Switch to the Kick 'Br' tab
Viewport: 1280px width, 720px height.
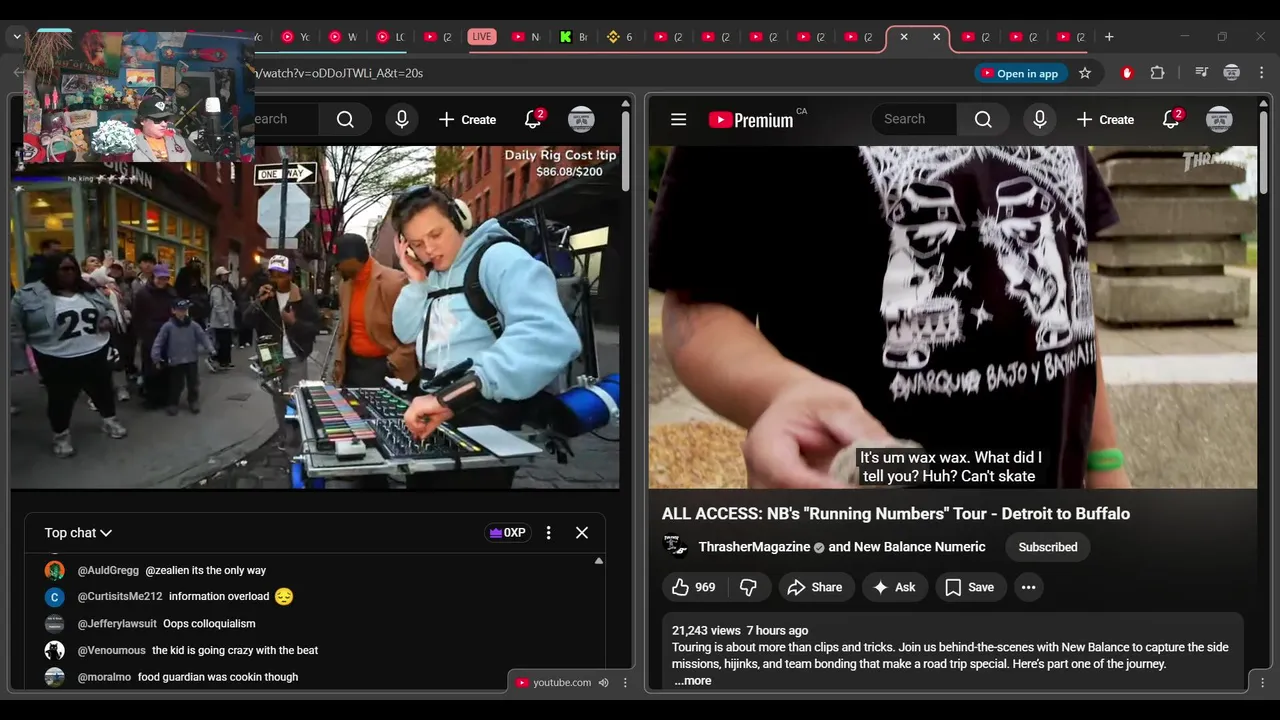(x=573, y=37)
